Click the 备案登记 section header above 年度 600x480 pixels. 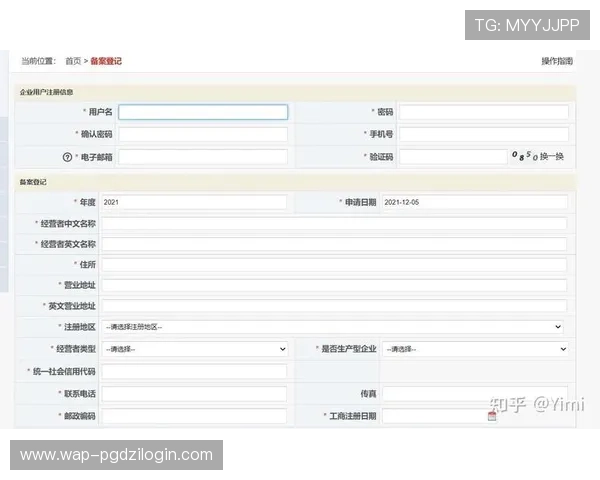(295, 182)
